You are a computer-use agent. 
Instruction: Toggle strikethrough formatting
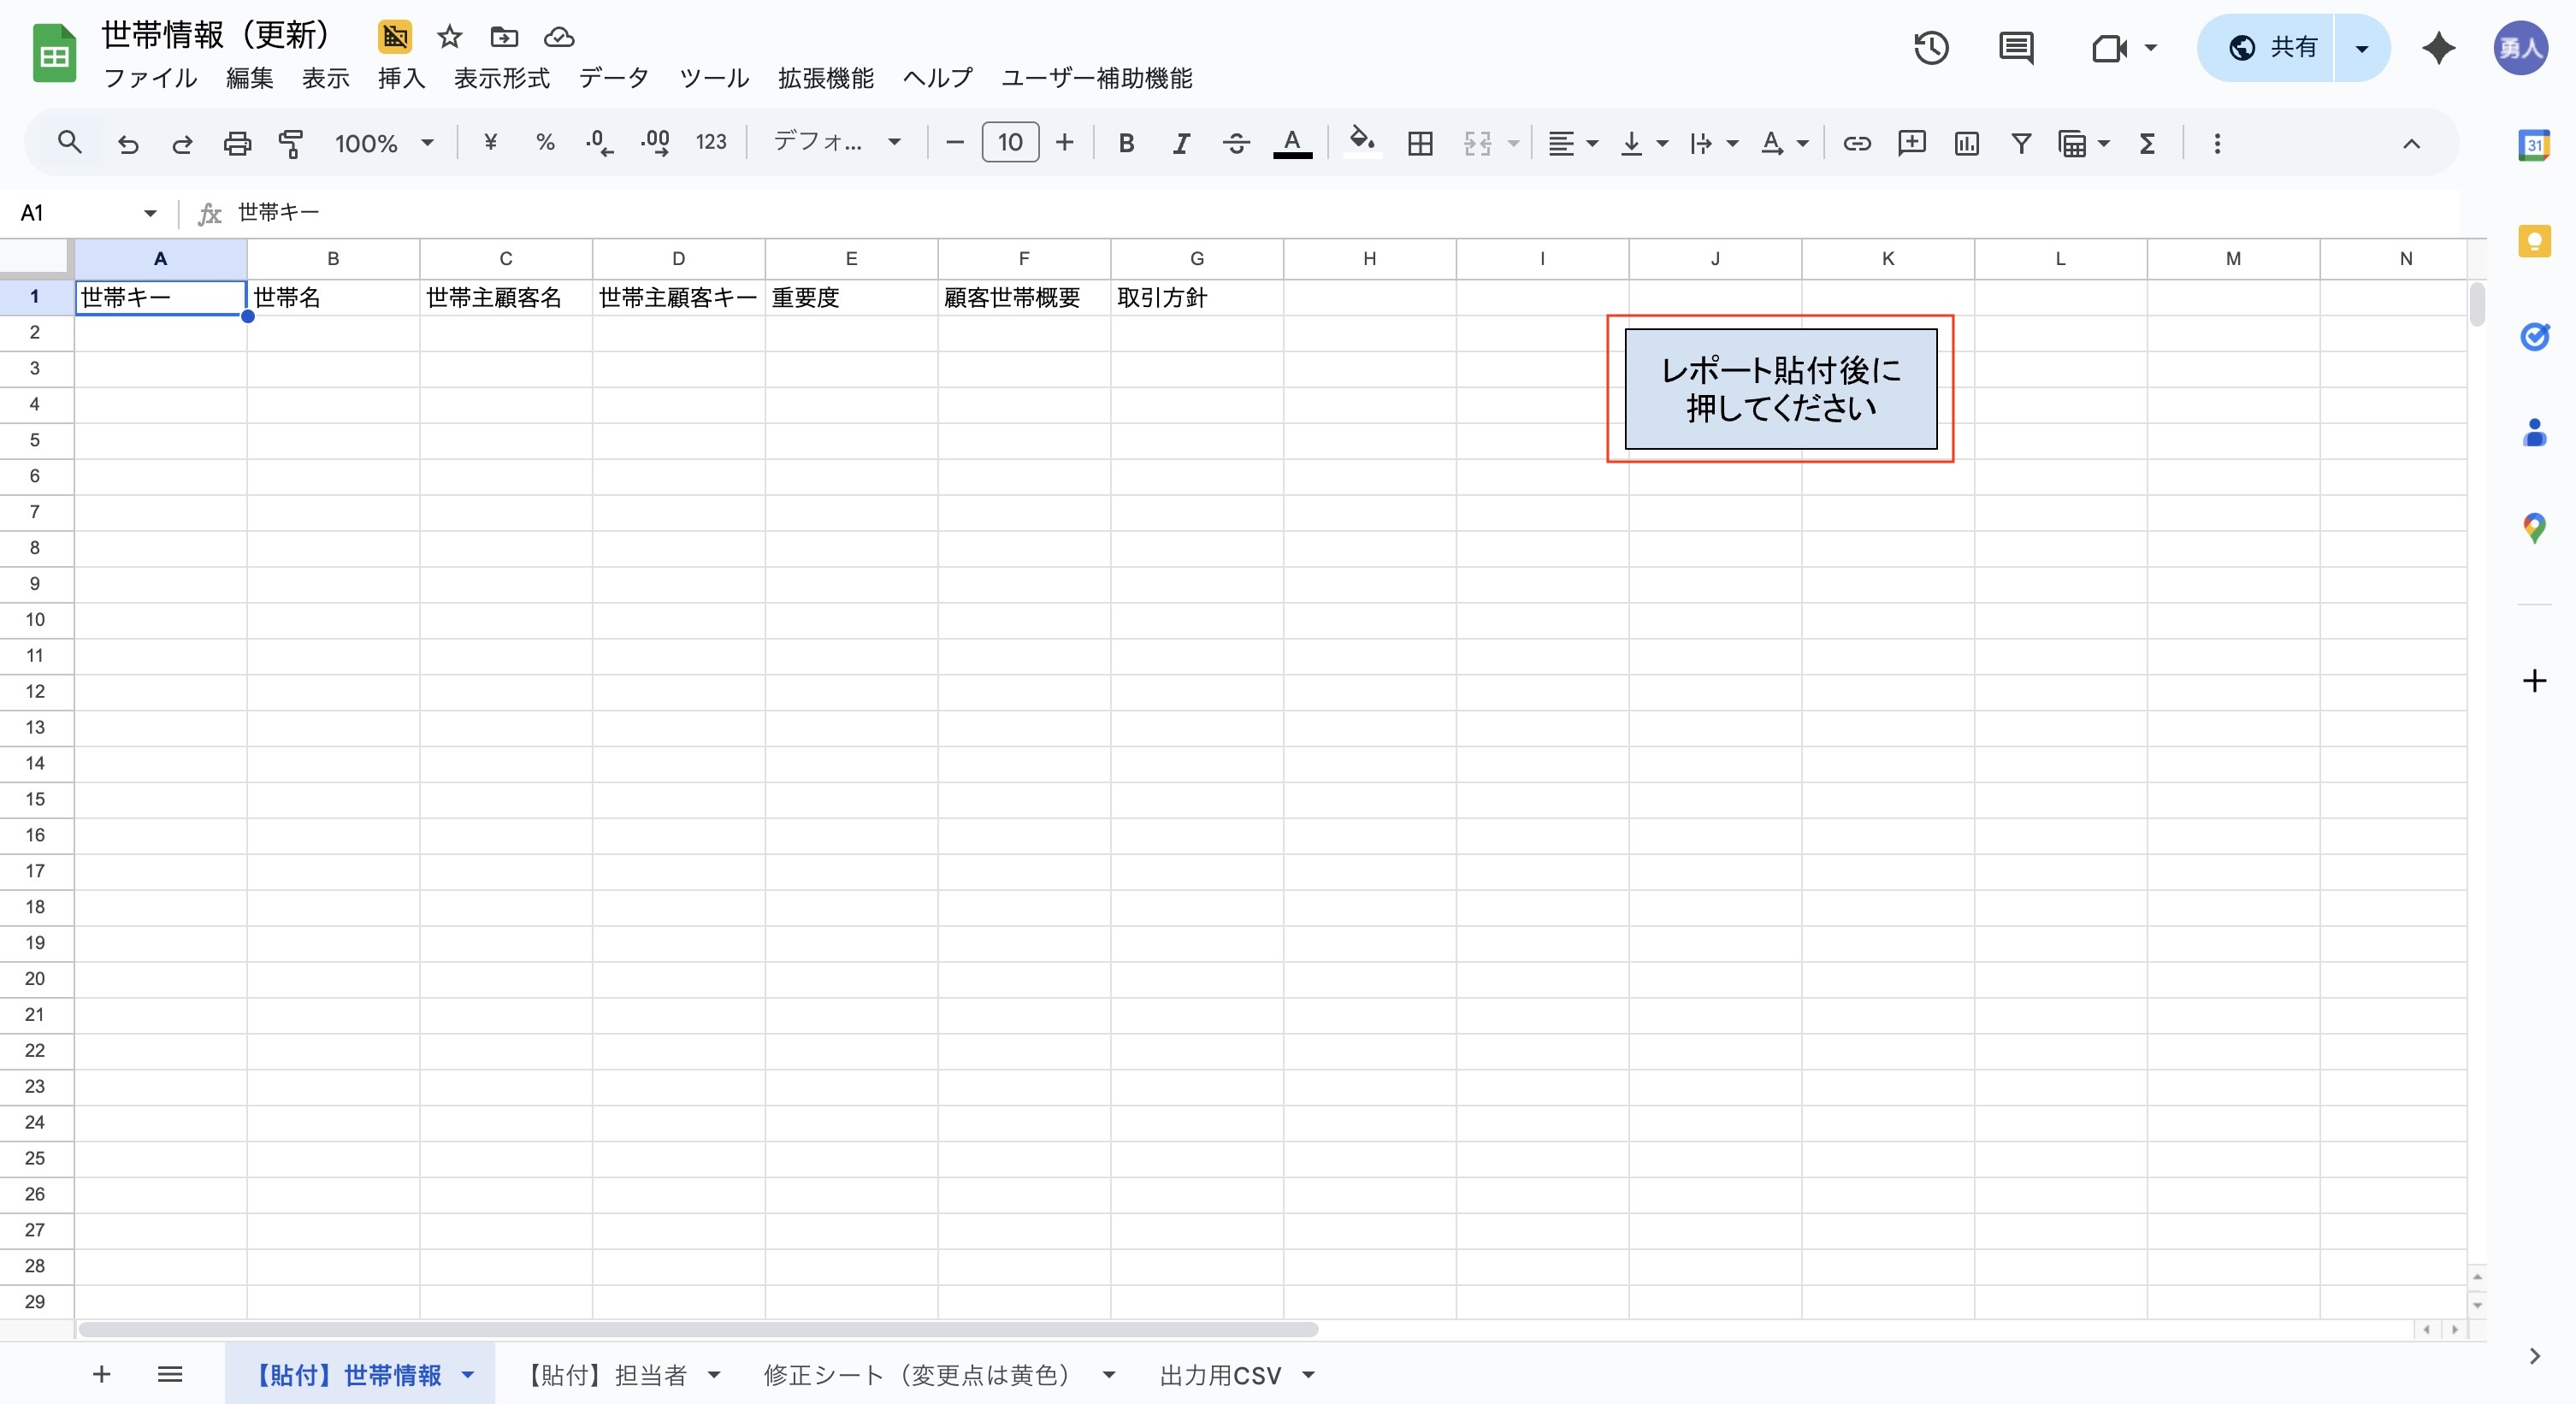[x=1236, y=143]
